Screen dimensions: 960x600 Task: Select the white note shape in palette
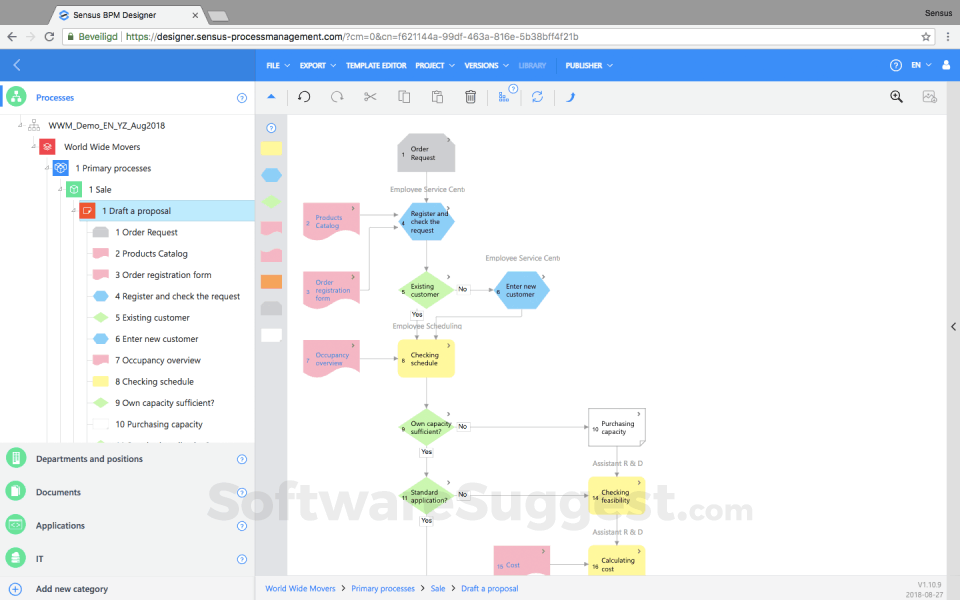(271, 335)
